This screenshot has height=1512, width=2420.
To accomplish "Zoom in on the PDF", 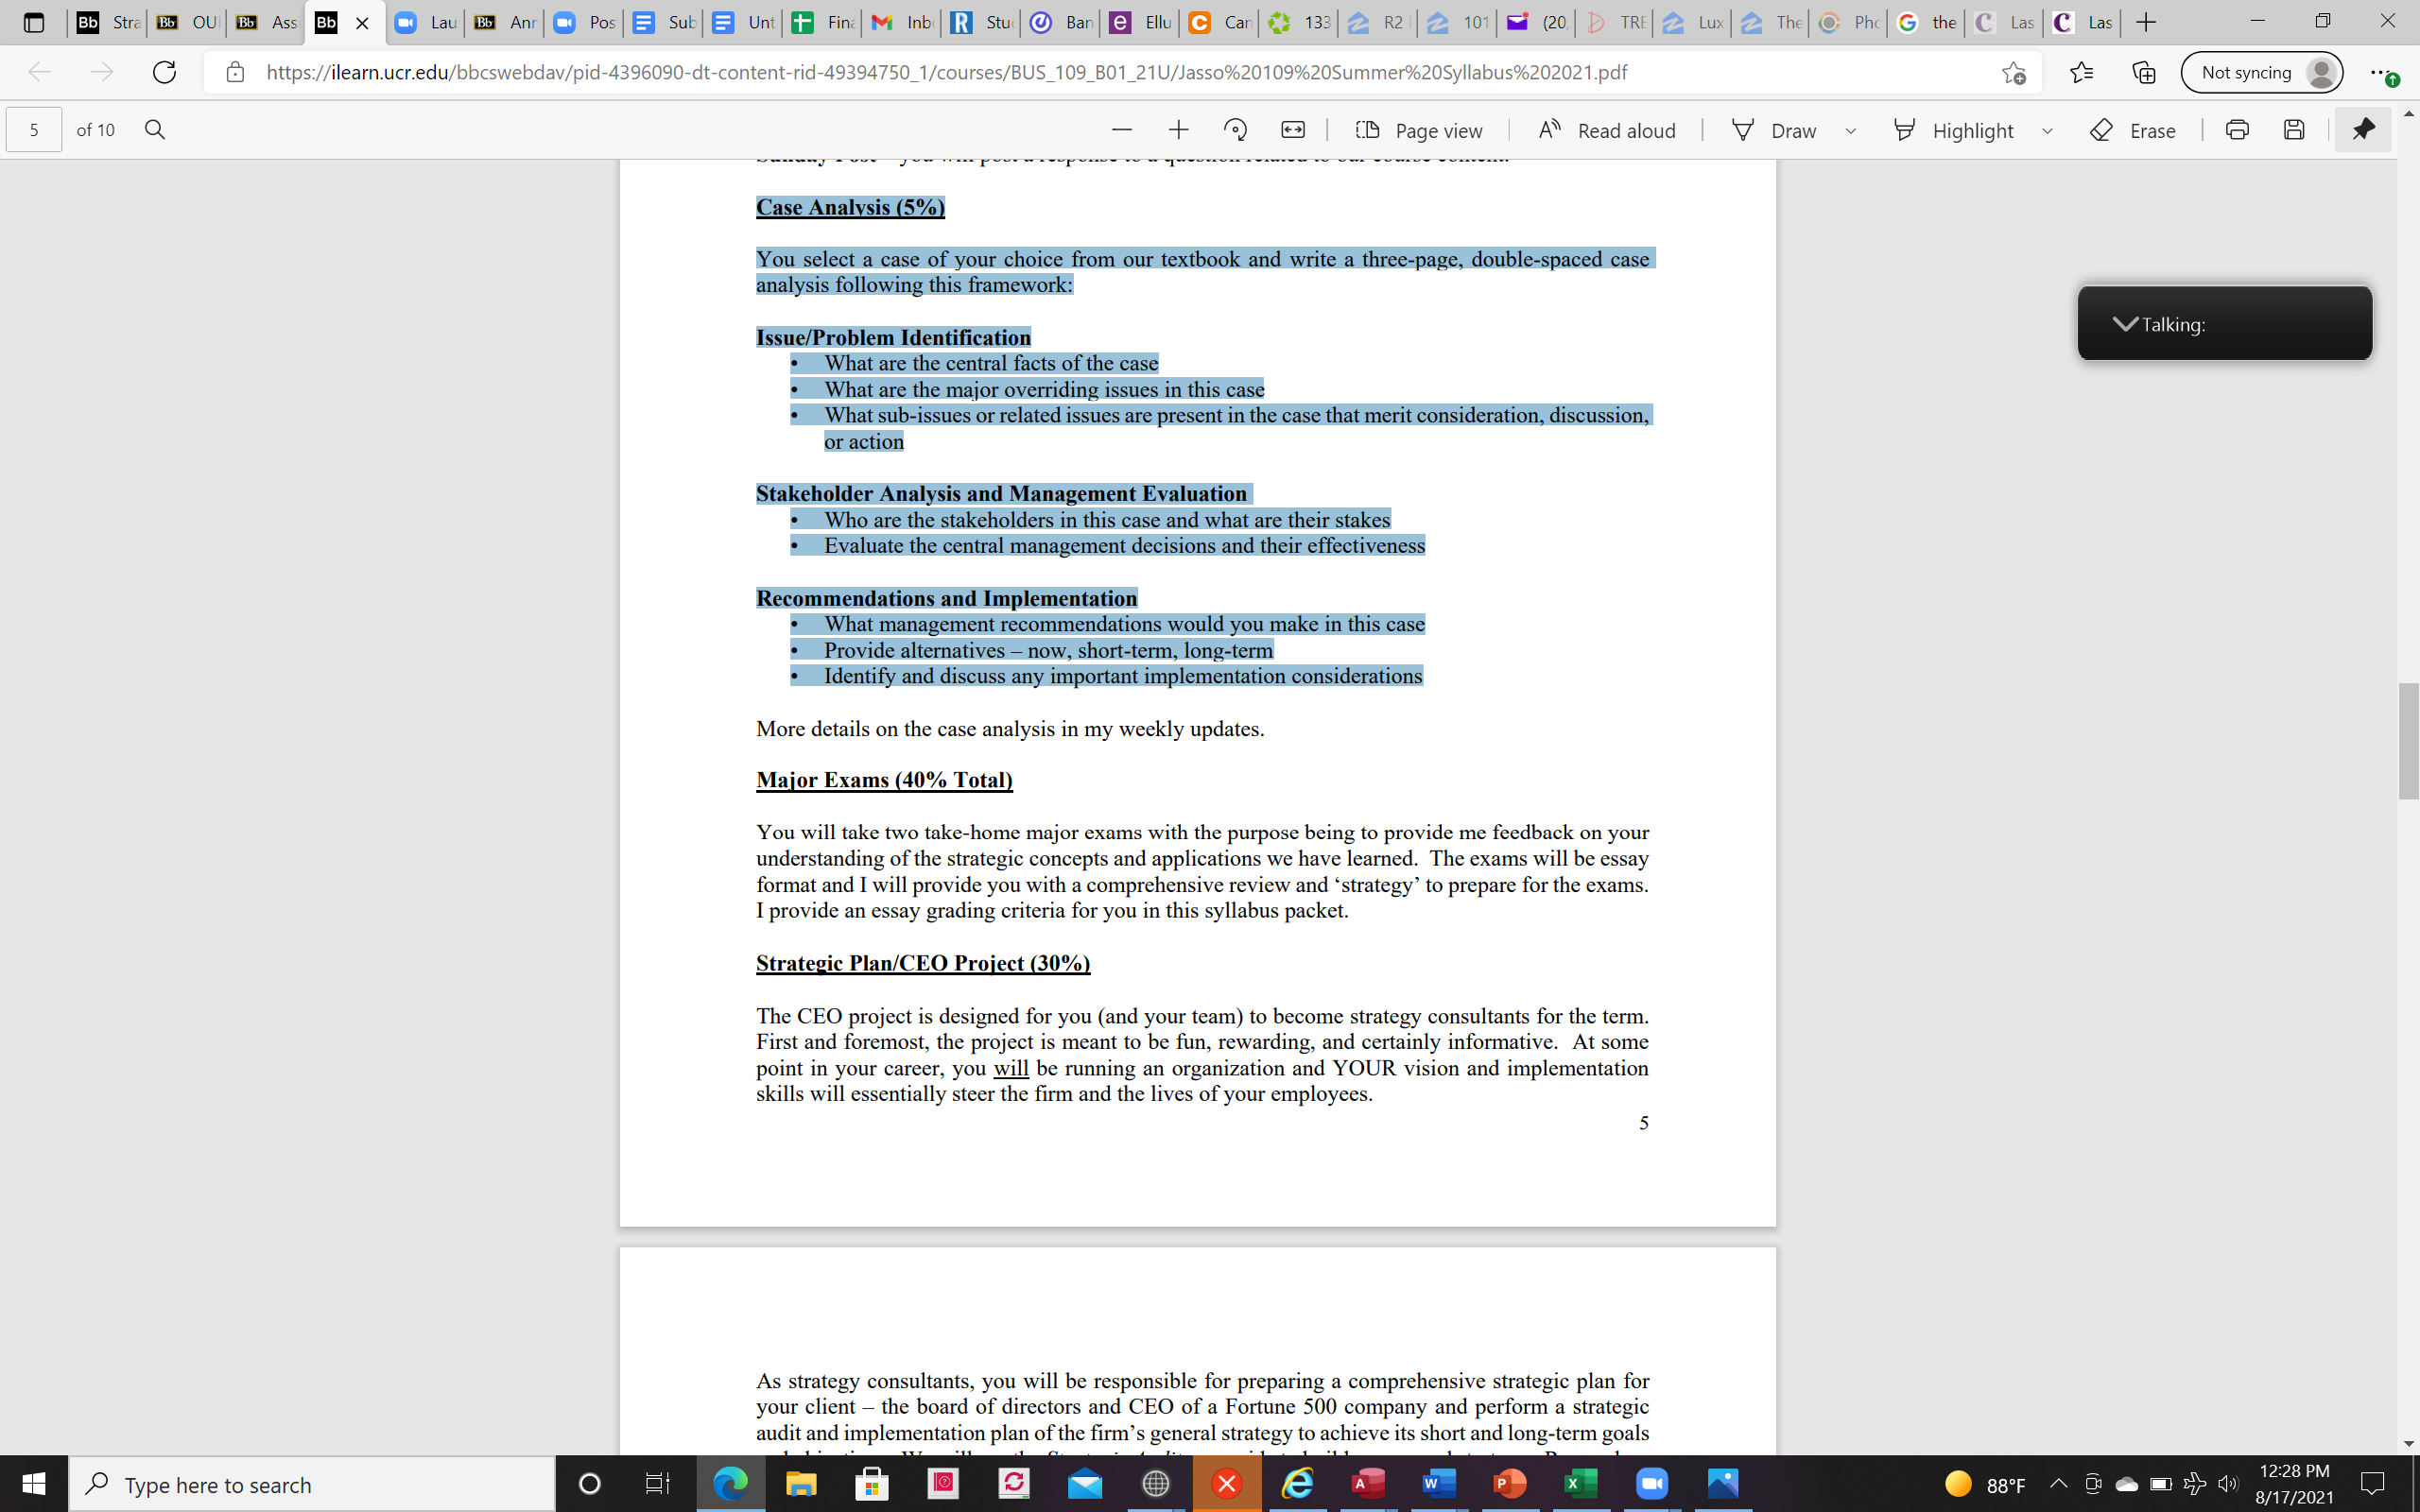I will [x=1178, y=130].
